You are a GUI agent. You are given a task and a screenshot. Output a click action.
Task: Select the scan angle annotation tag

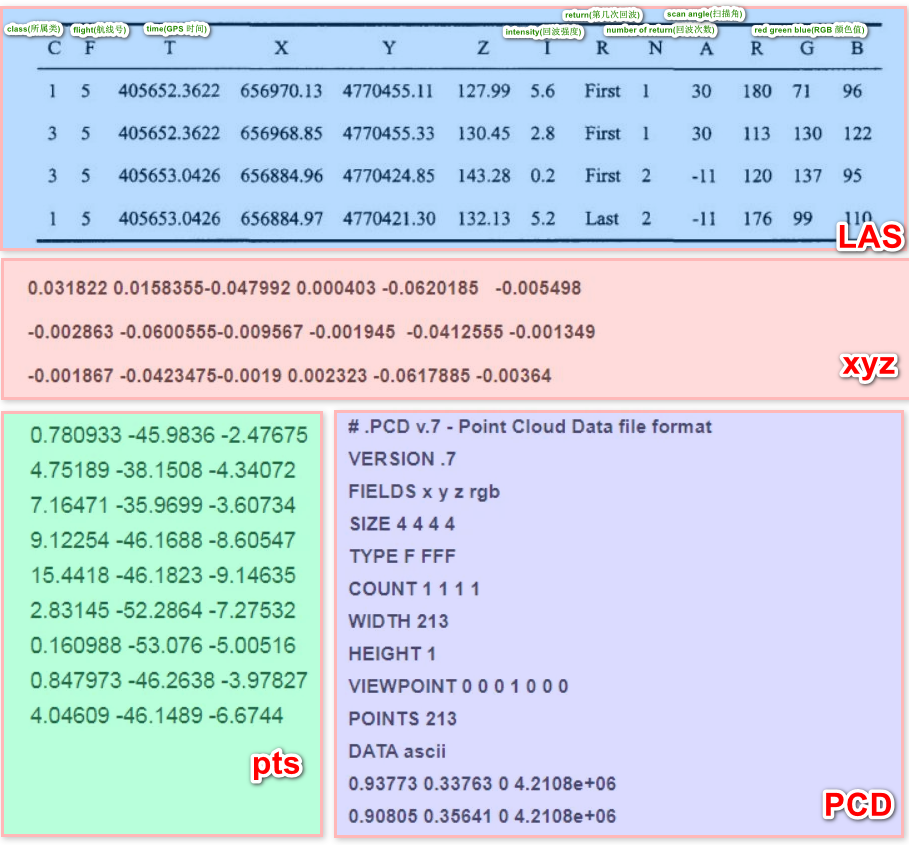(704, 14)
